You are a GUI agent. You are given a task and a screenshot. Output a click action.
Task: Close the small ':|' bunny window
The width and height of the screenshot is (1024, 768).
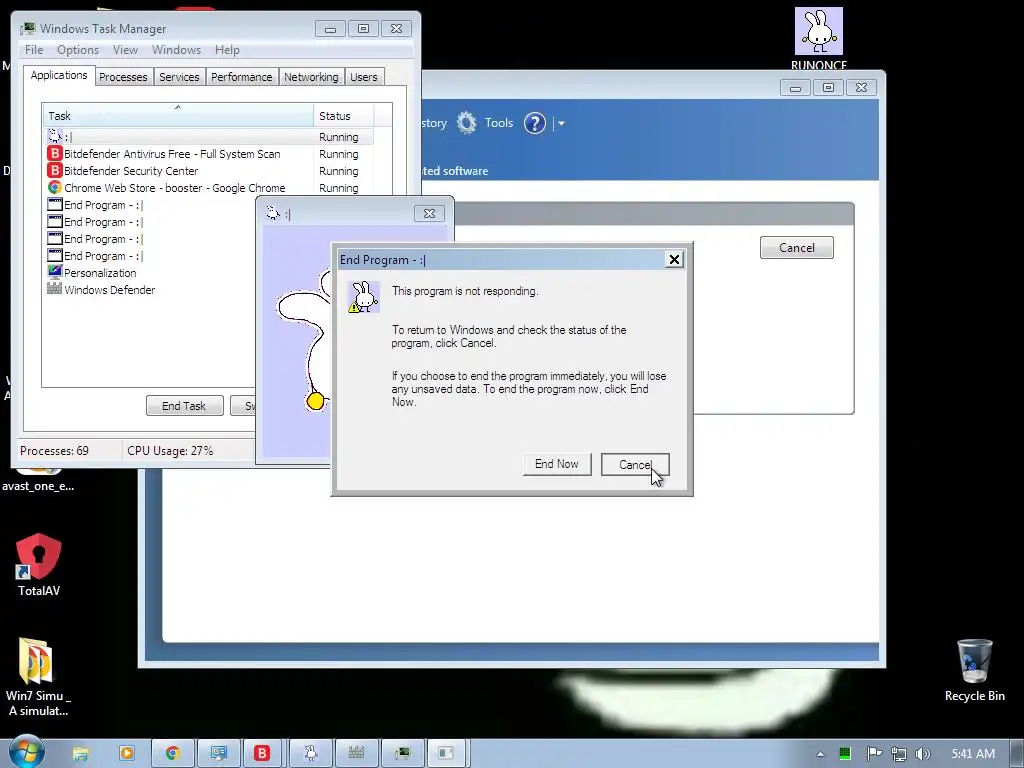coord(429,214)
